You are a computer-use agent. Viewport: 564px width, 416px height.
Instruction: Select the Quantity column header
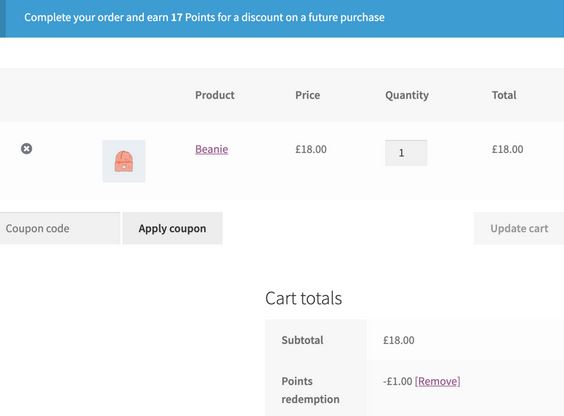pos(407,95)
